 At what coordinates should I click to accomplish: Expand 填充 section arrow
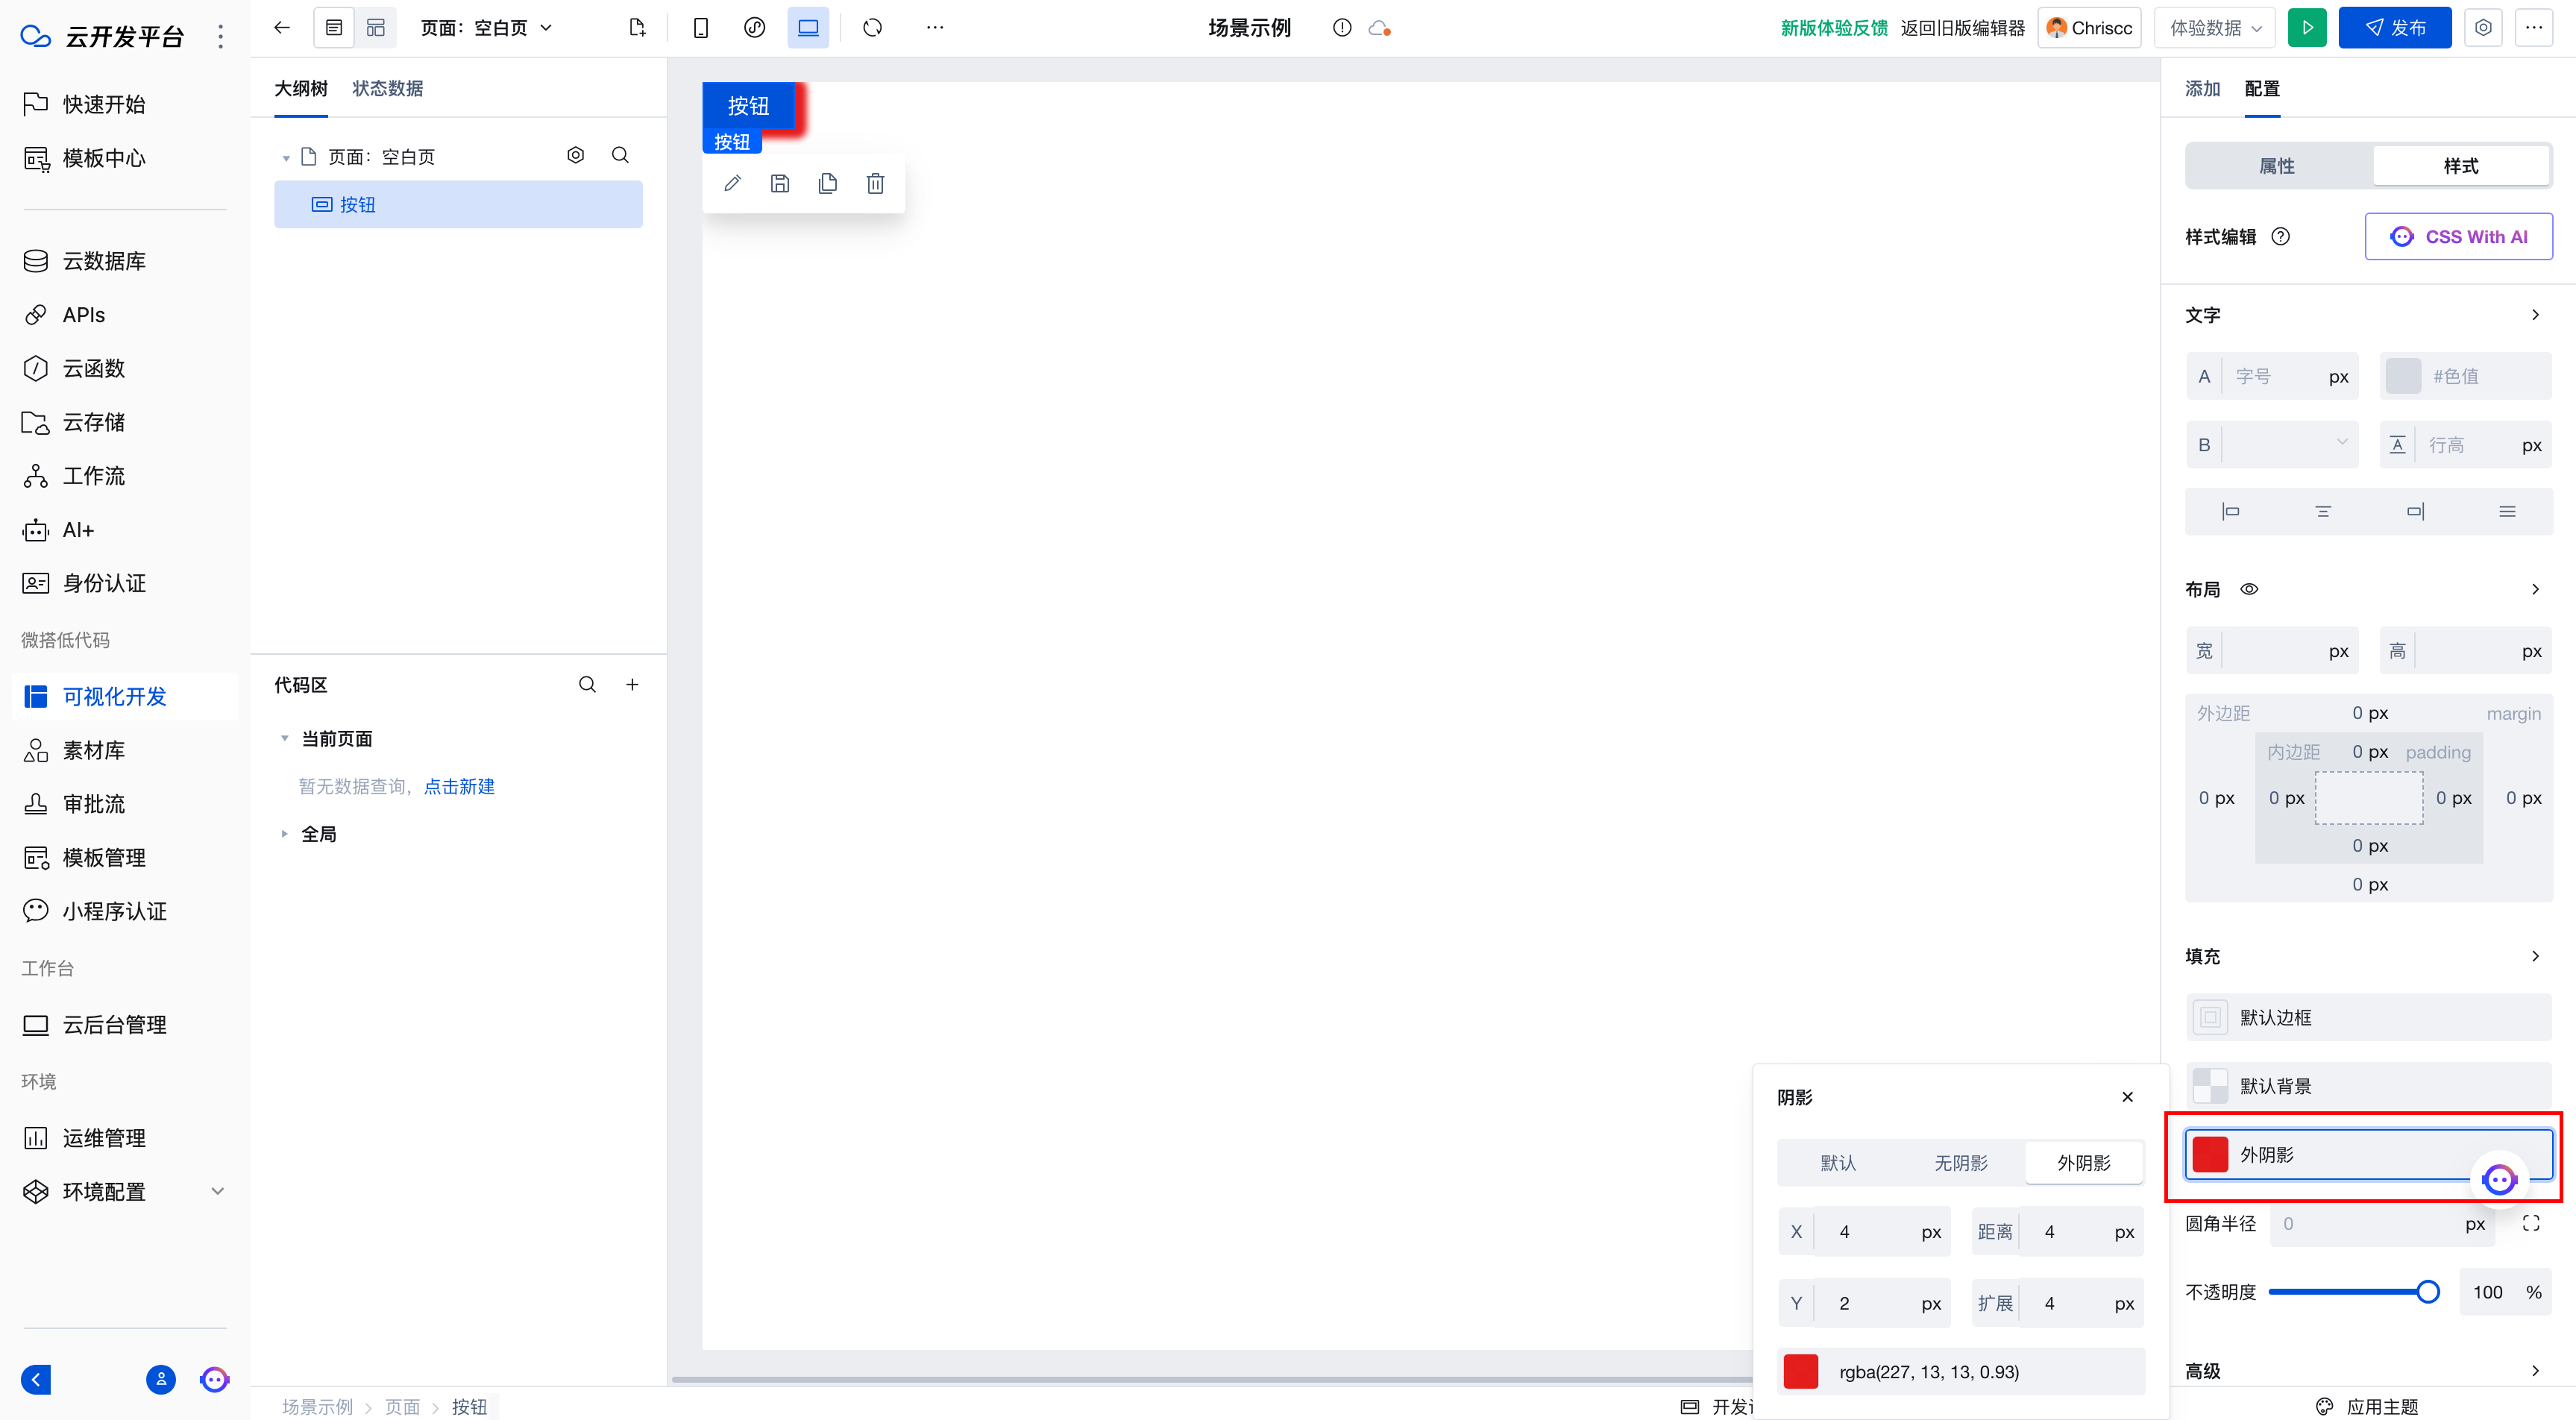point(2535,956)
